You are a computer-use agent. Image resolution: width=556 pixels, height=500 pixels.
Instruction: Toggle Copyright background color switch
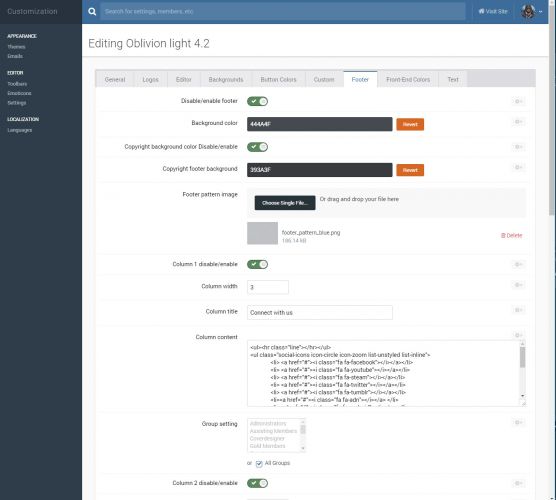coord(257,147)
